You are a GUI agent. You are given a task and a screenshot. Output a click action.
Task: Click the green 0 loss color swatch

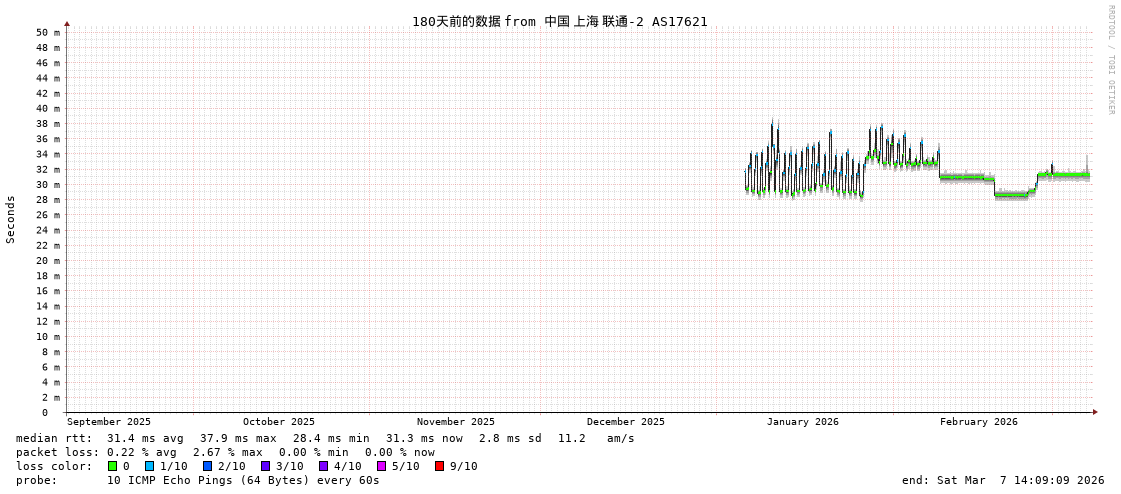coord(113,466)
